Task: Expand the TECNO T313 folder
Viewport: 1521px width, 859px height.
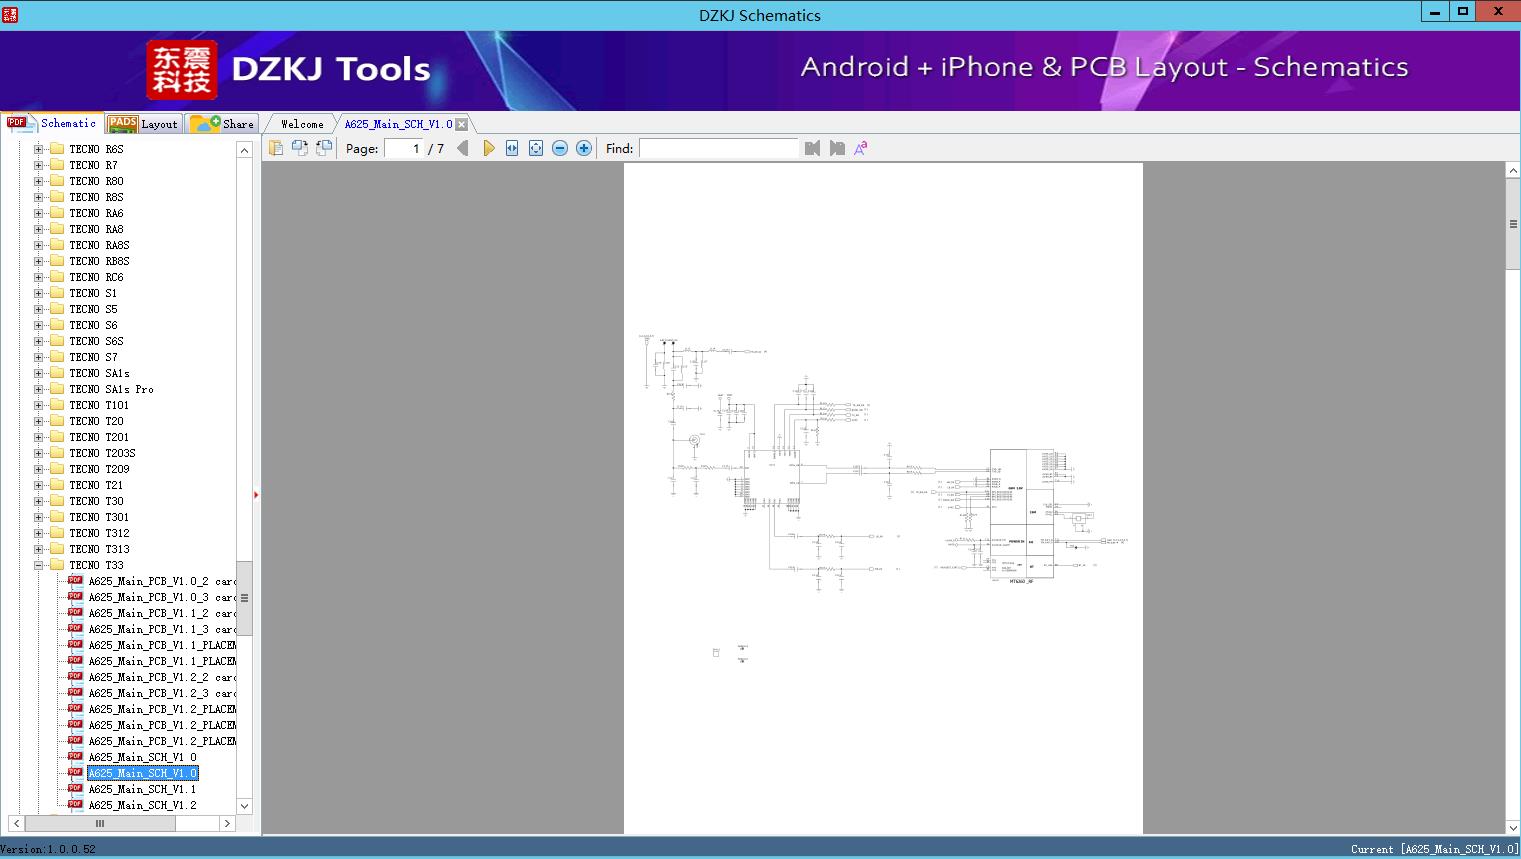Action: pos(39,549)
